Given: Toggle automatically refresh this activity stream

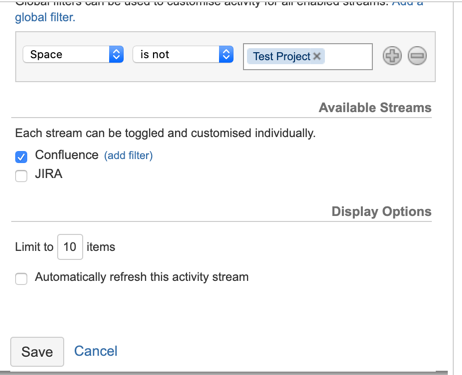Looking at the screenshot, I should (21, 279).
